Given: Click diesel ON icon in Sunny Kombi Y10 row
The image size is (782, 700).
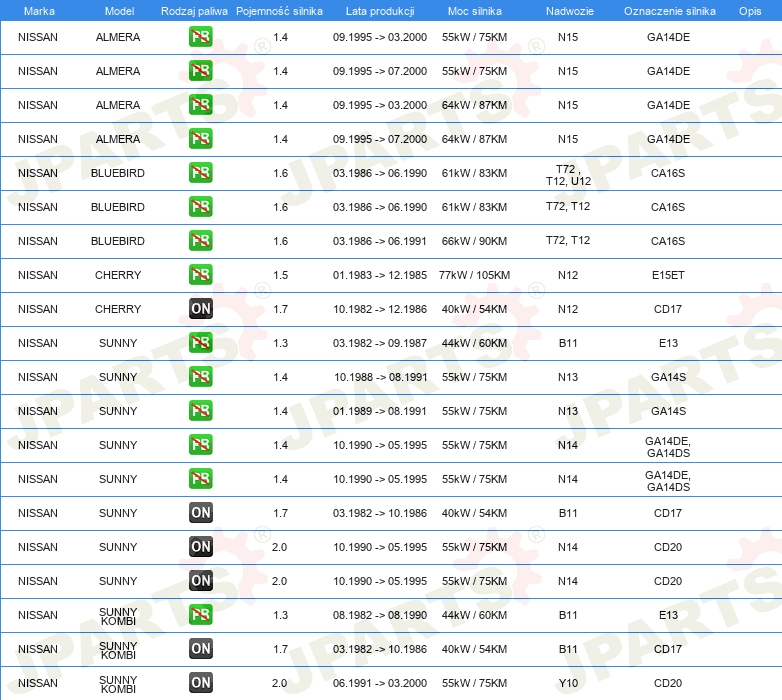Looking at the screenshot, I should pos(200,683).
